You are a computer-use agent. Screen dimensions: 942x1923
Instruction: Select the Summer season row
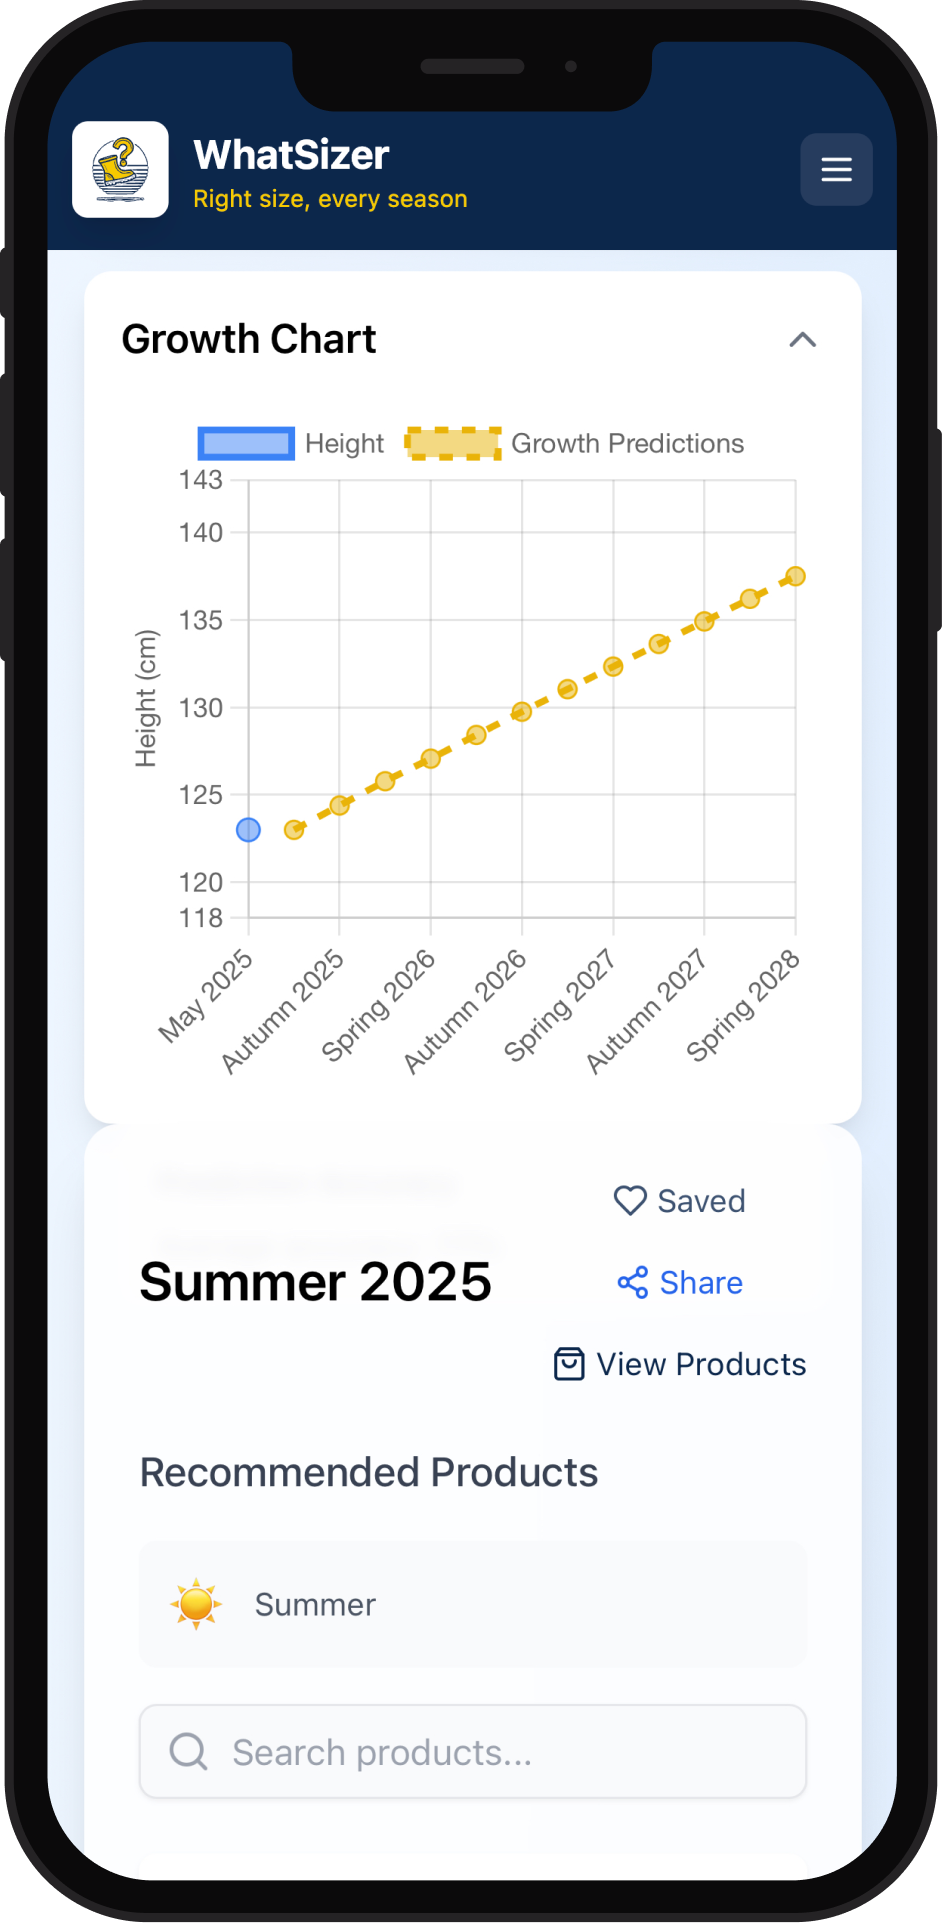click(473, 1604)
